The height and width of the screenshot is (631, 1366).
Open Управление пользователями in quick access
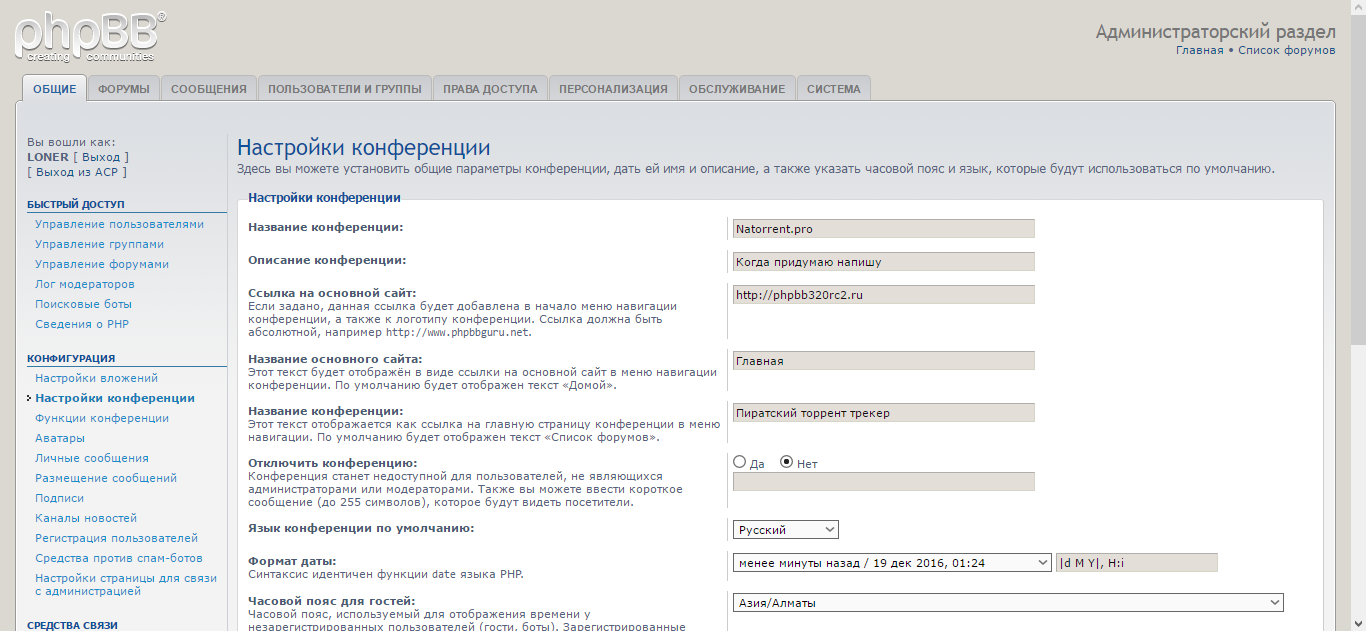point(119,224)
